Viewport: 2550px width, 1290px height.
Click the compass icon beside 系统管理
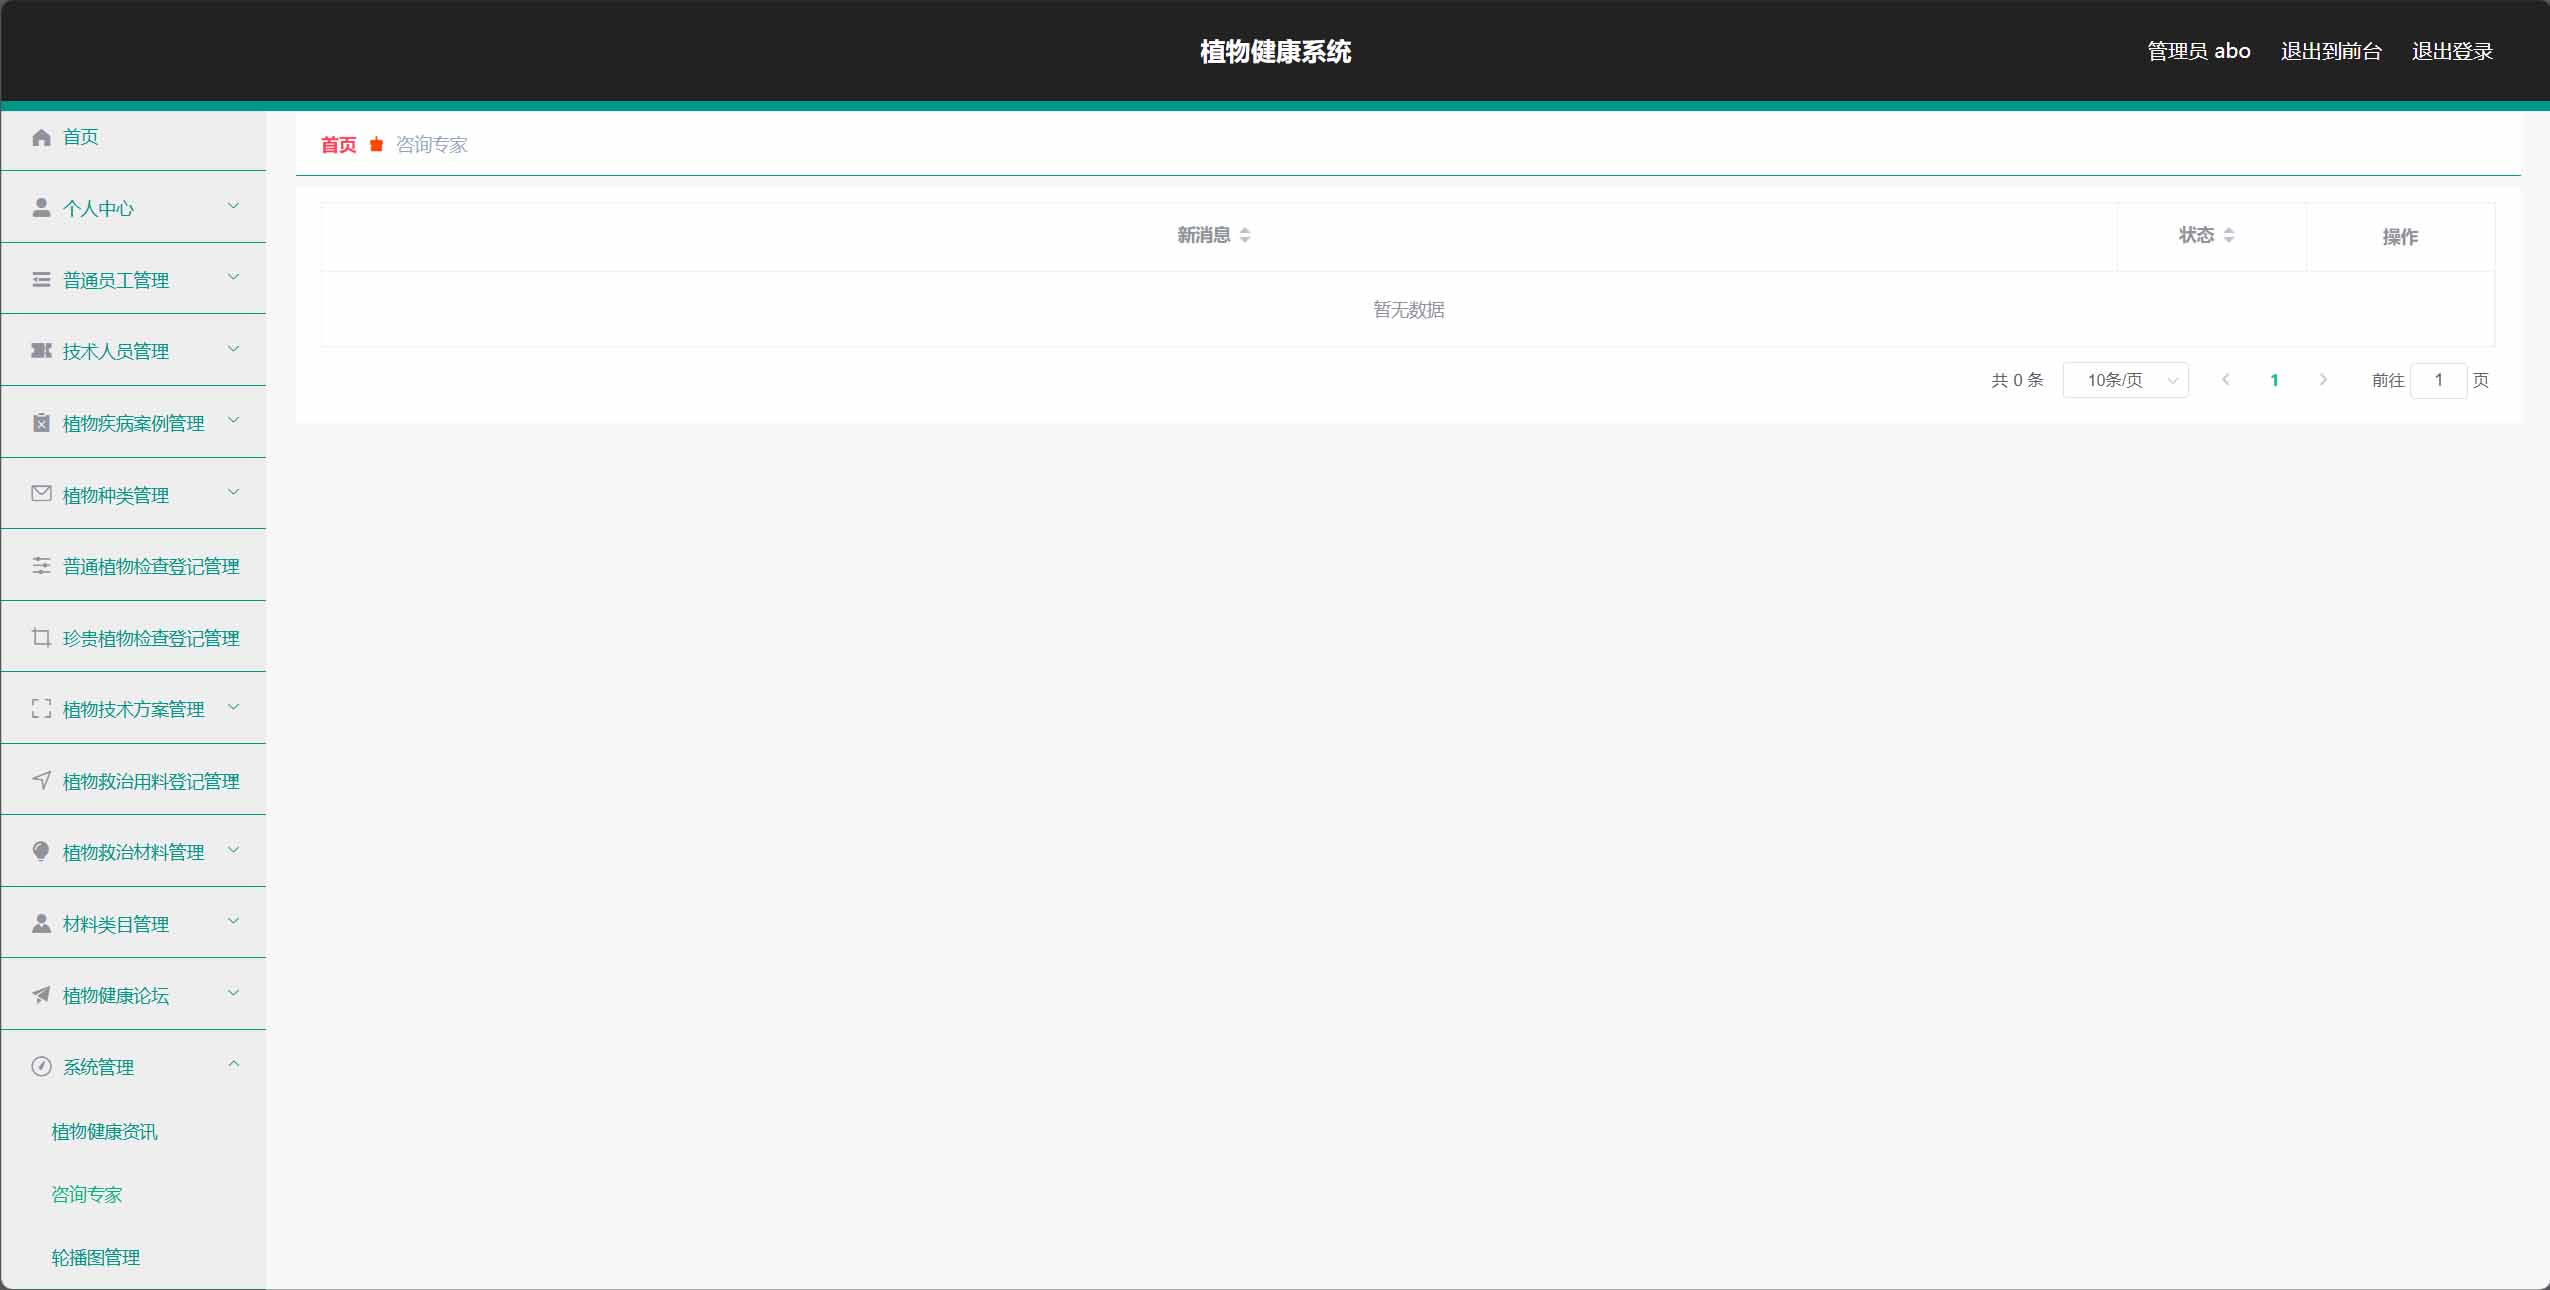click(x=41, y=1066)
